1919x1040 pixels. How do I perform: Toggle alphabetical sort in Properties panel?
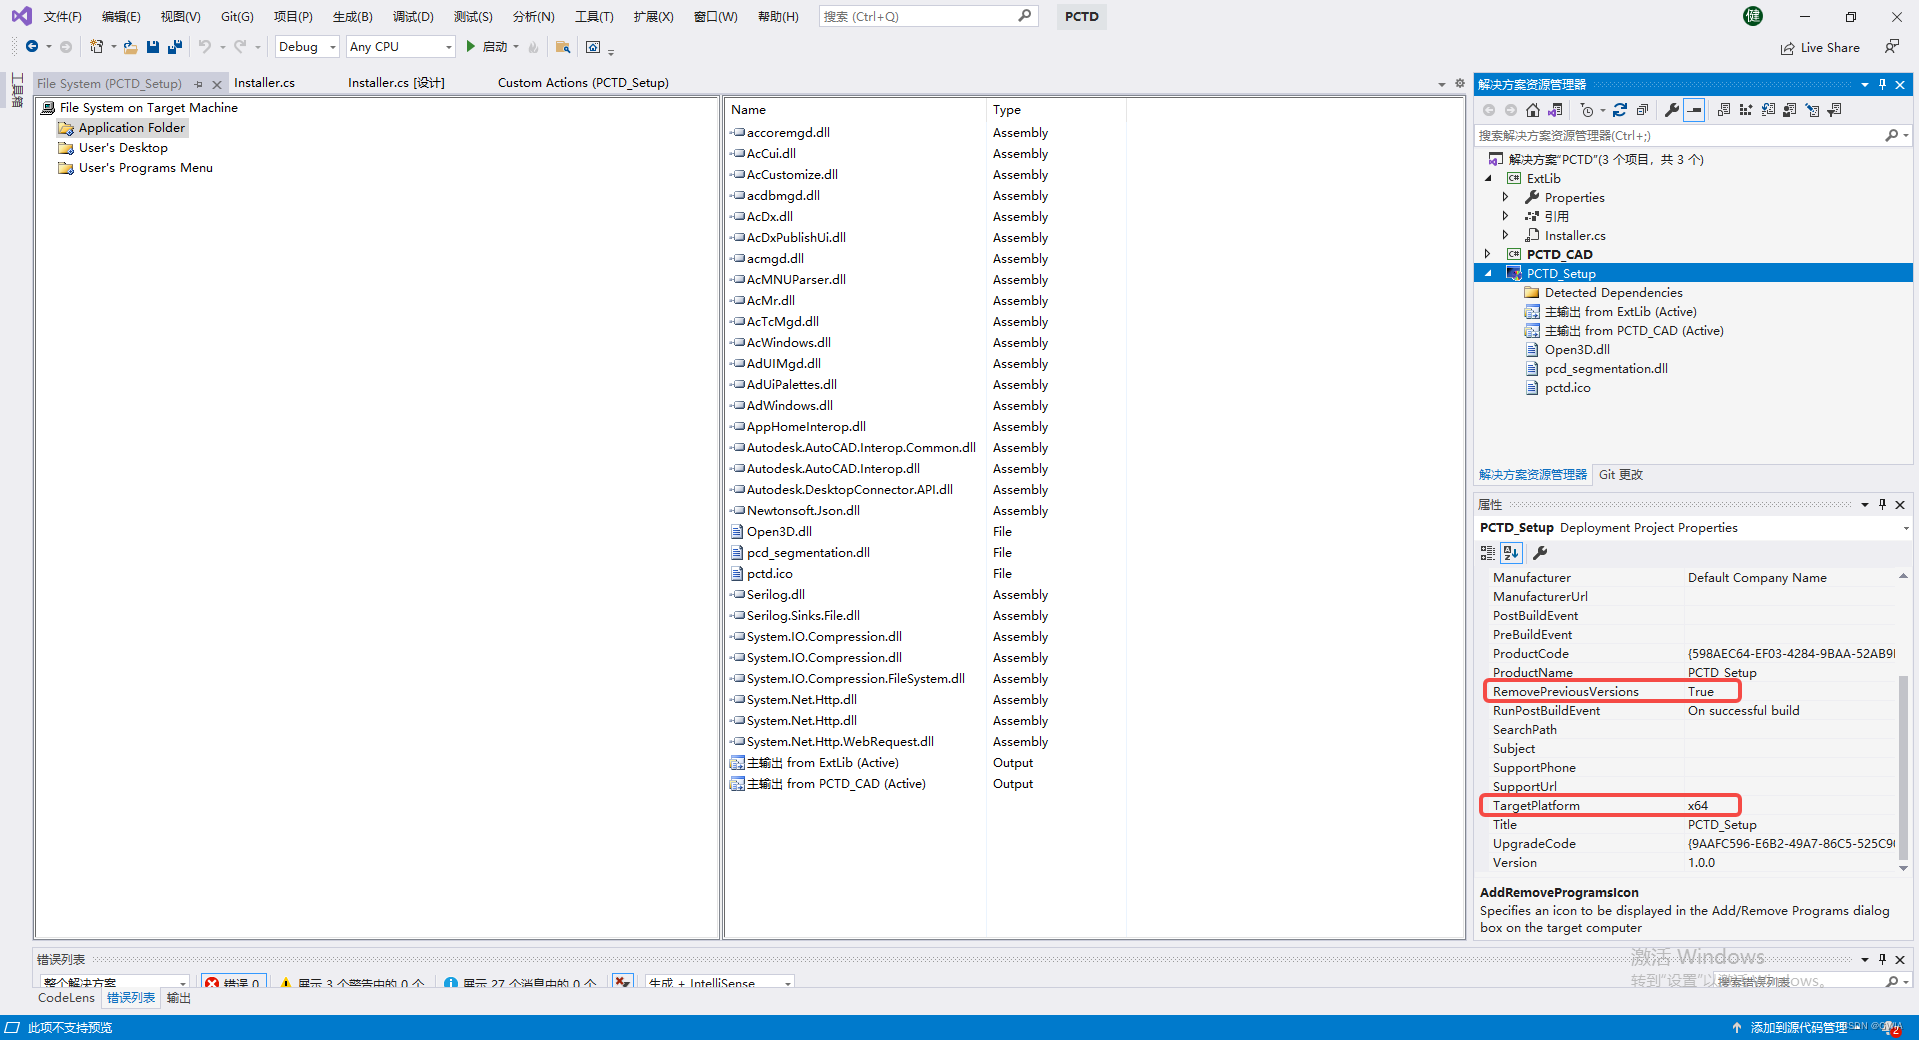pyautogui.click(x=1511, y=553)
